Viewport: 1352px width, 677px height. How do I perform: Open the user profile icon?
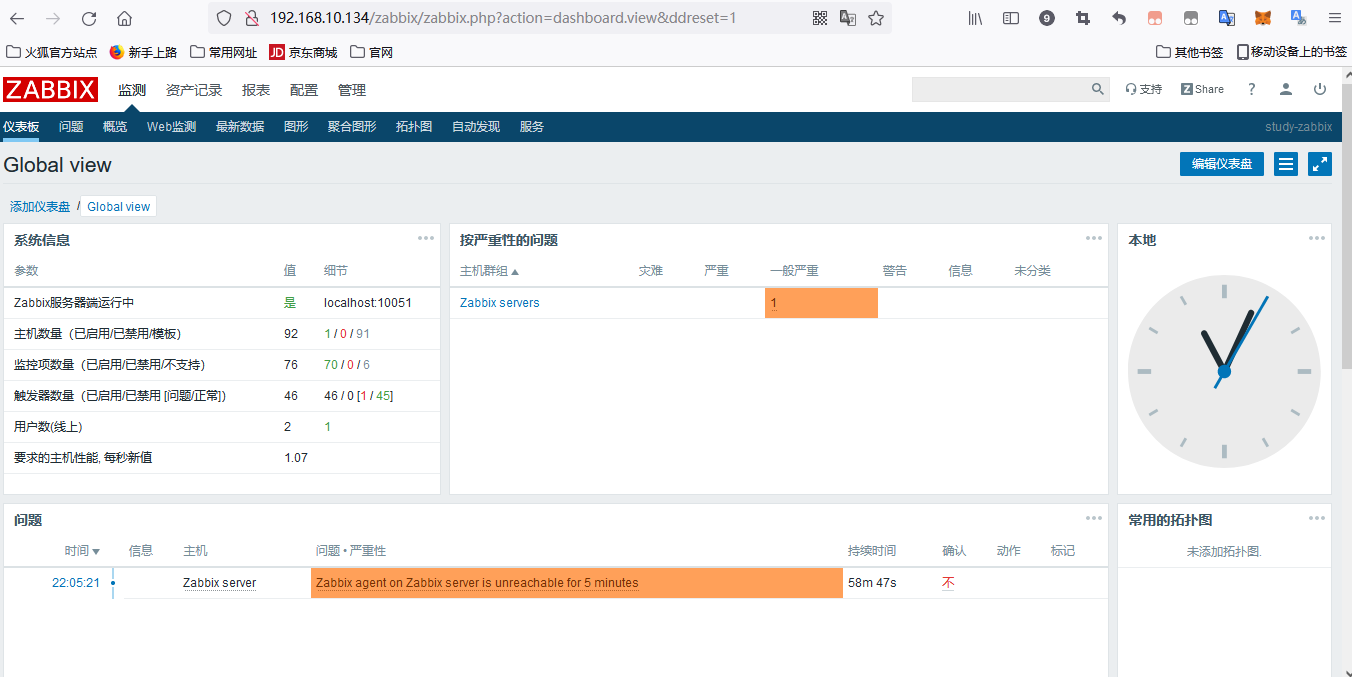pyautogui.click(x=1286, y=89)
